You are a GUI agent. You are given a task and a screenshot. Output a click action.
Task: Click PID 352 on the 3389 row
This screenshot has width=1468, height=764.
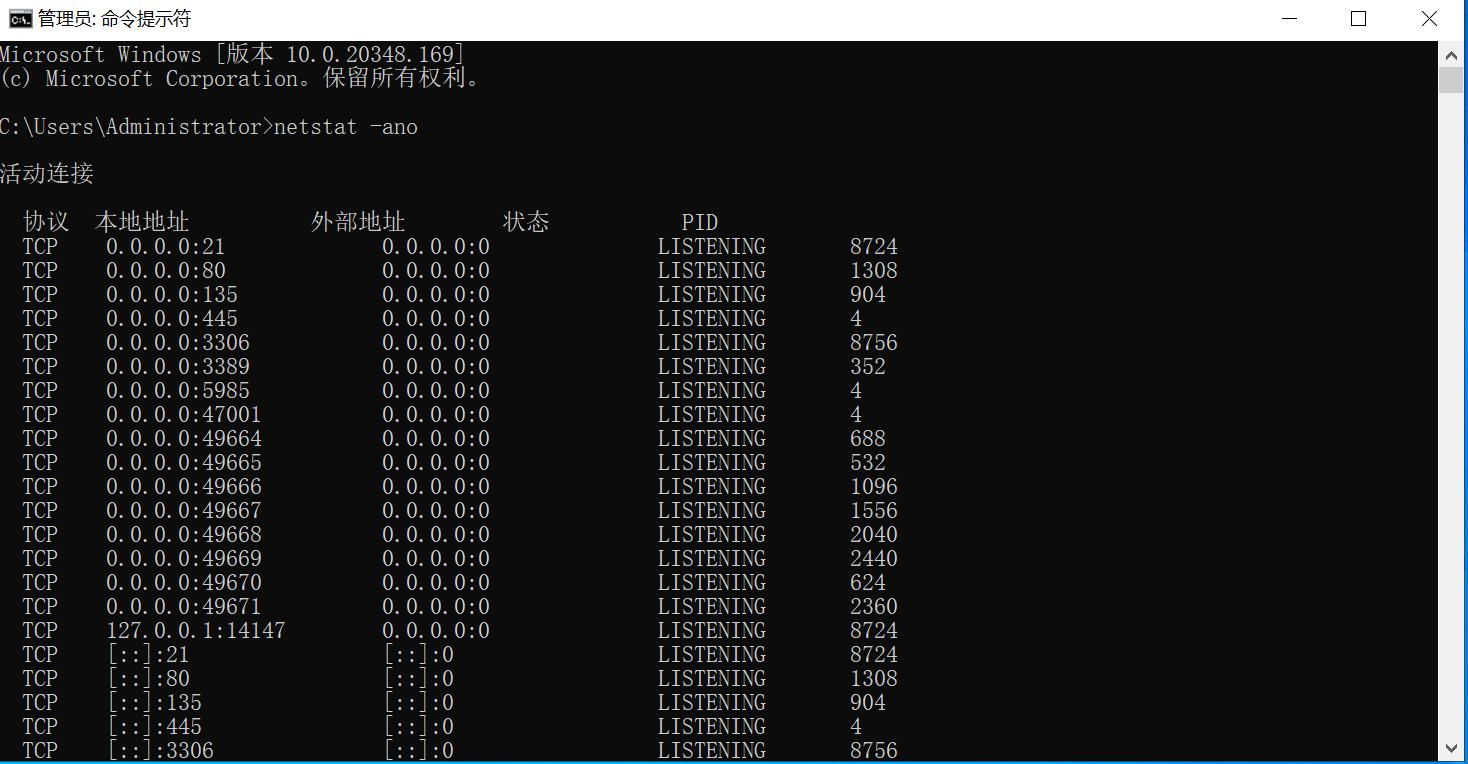pyautogui.click(x=868, y=366)
